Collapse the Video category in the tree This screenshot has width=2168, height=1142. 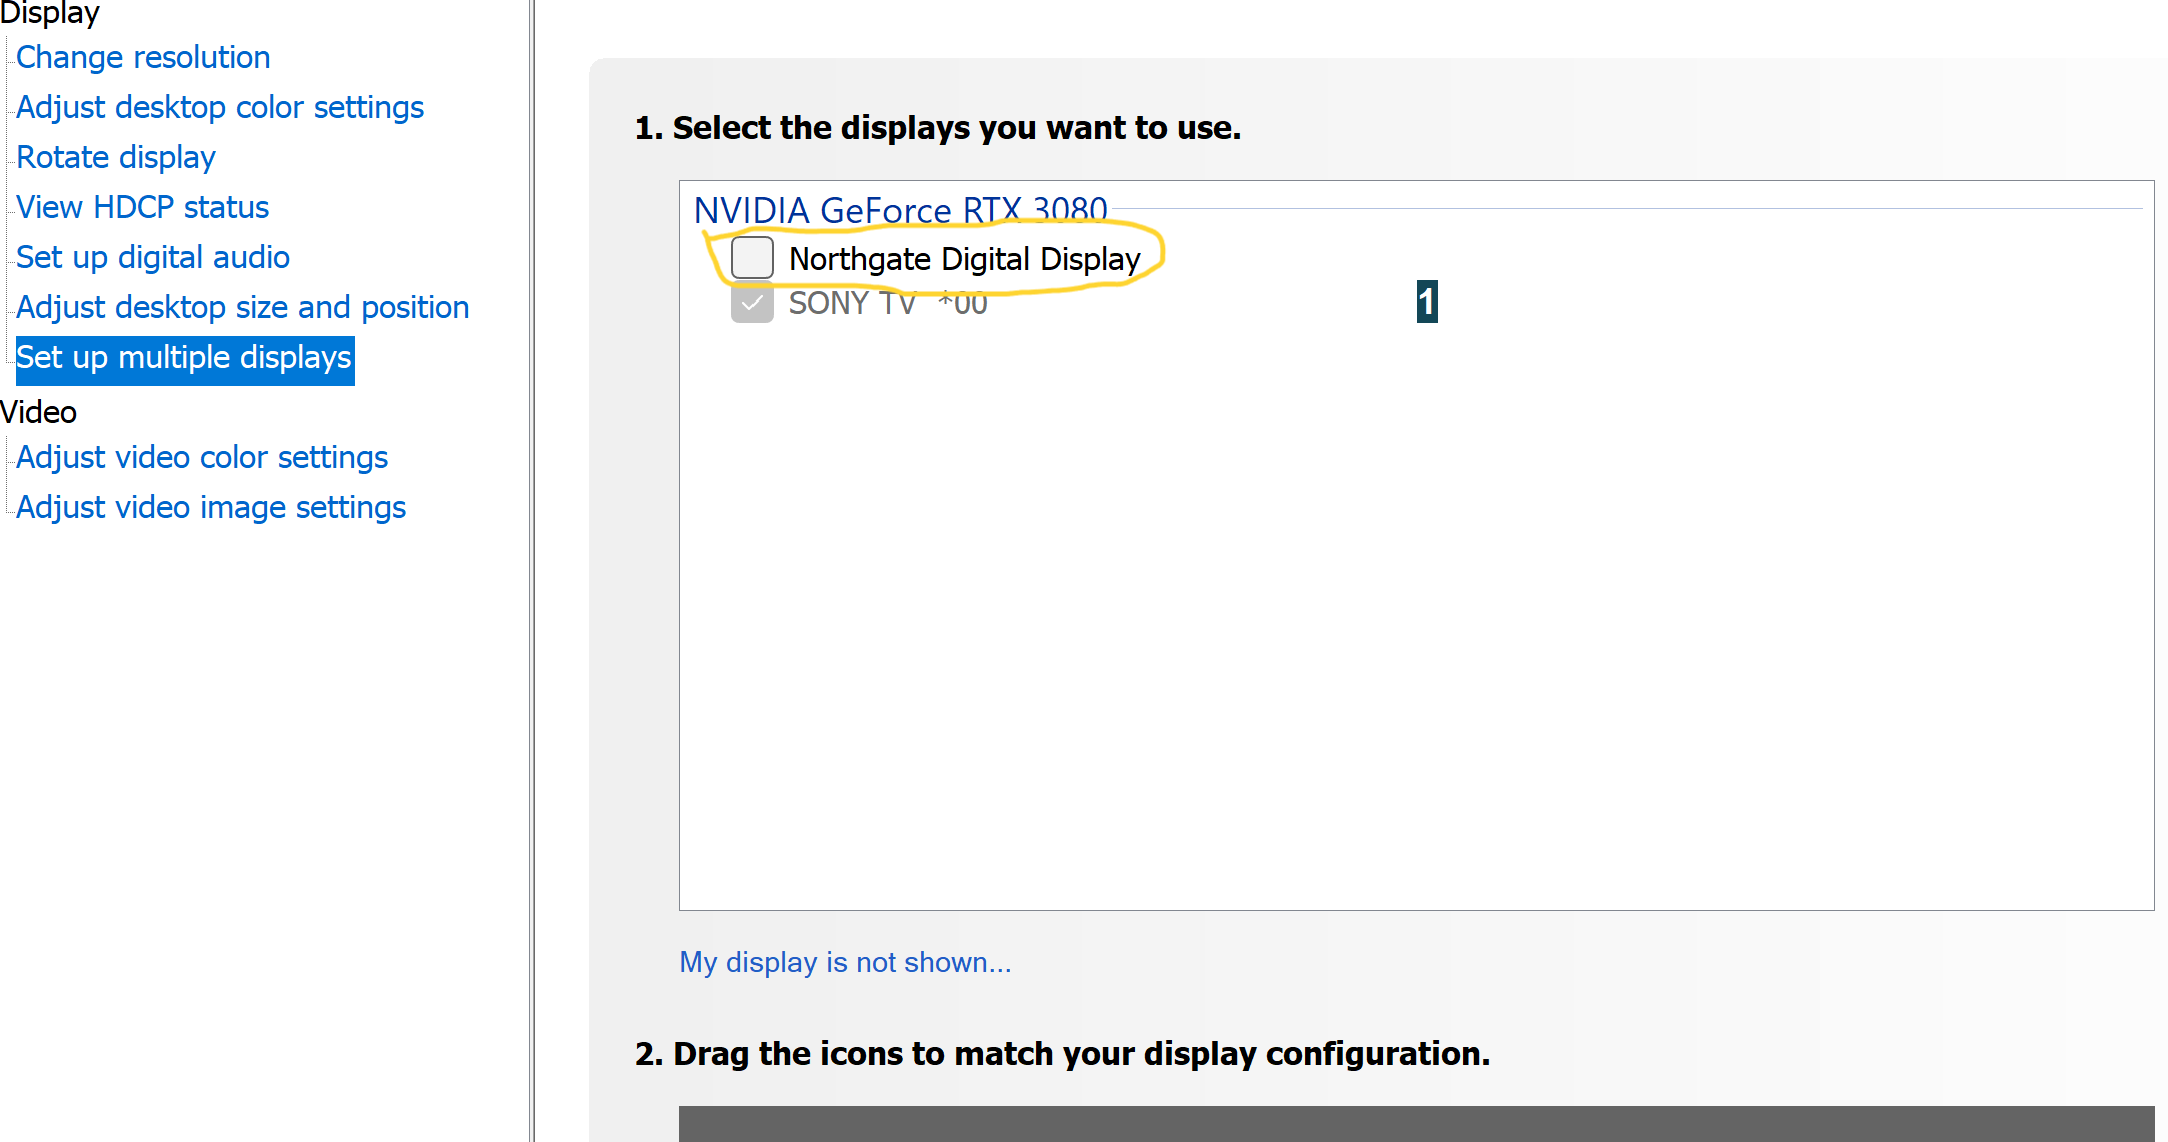click(39, 412)
